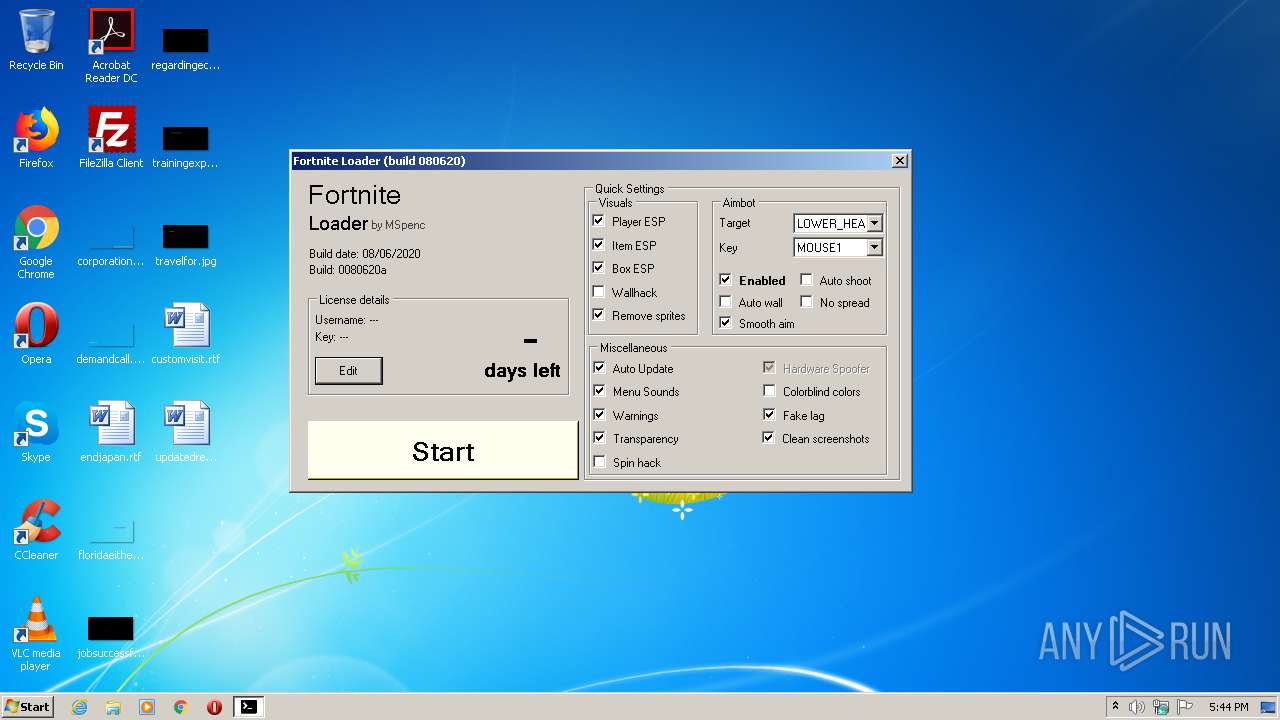This screenshot has width=1280, height=720.
Task: Show hidden tray icons arrow
Action: [1115, 707]
